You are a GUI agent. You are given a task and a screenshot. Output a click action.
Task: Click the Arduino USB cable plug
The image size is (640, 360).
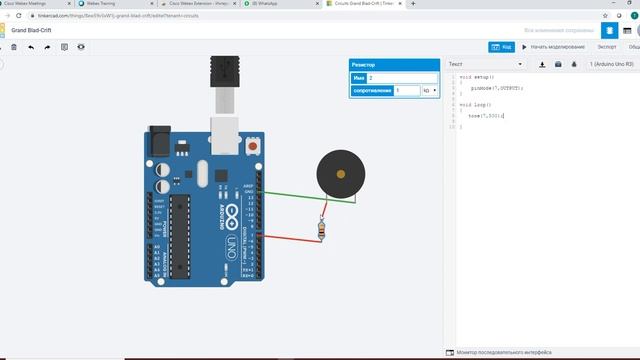point(224,72)
